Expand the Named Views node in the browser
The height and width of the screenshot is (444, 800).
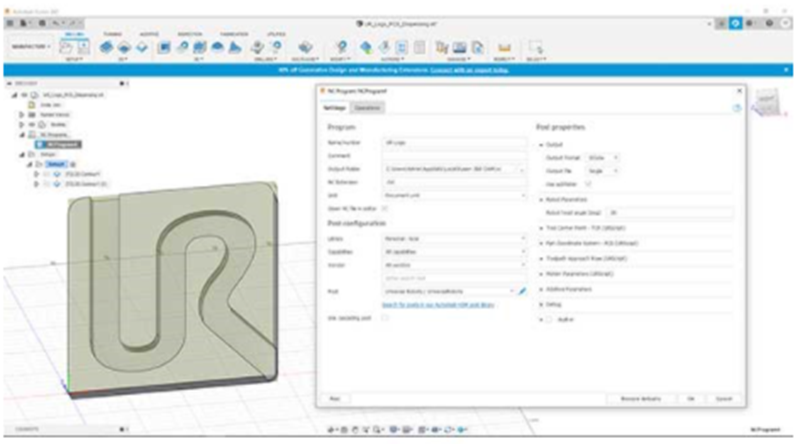point(22,115)
